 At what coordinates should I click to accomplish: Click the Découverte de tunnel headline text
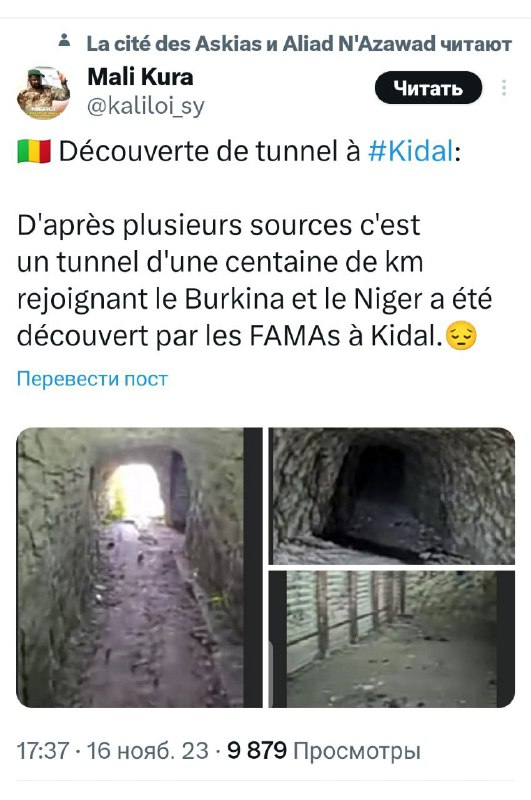point(209,152)
